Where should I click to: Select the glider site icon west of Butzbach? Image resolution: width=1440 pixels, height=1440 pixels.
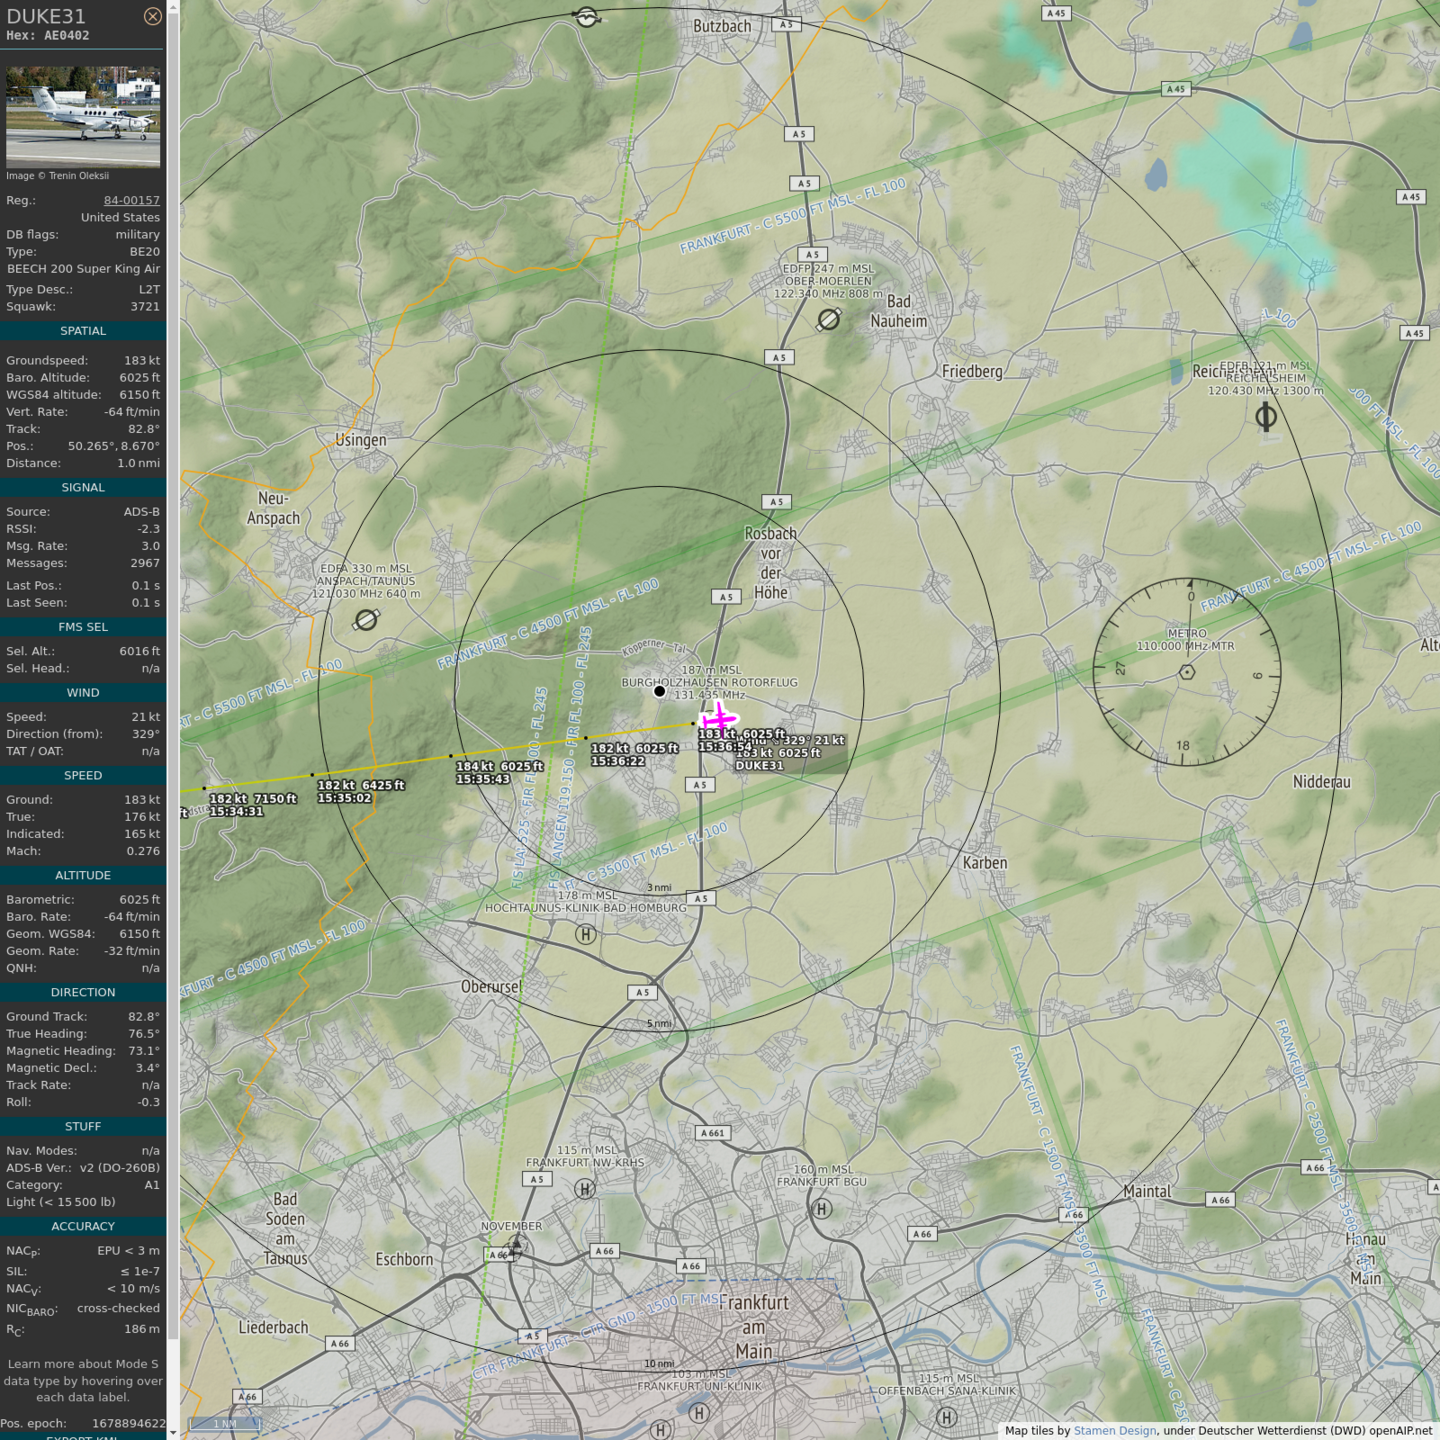[587, 17]
